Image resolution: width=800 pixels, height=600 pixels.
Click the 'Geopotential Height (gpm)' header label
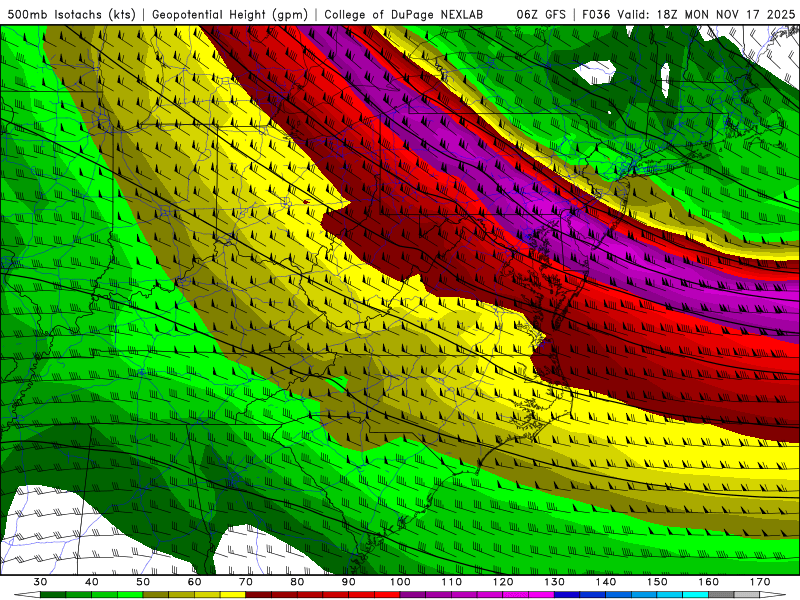pyautogui.click(x=230, y=15)
